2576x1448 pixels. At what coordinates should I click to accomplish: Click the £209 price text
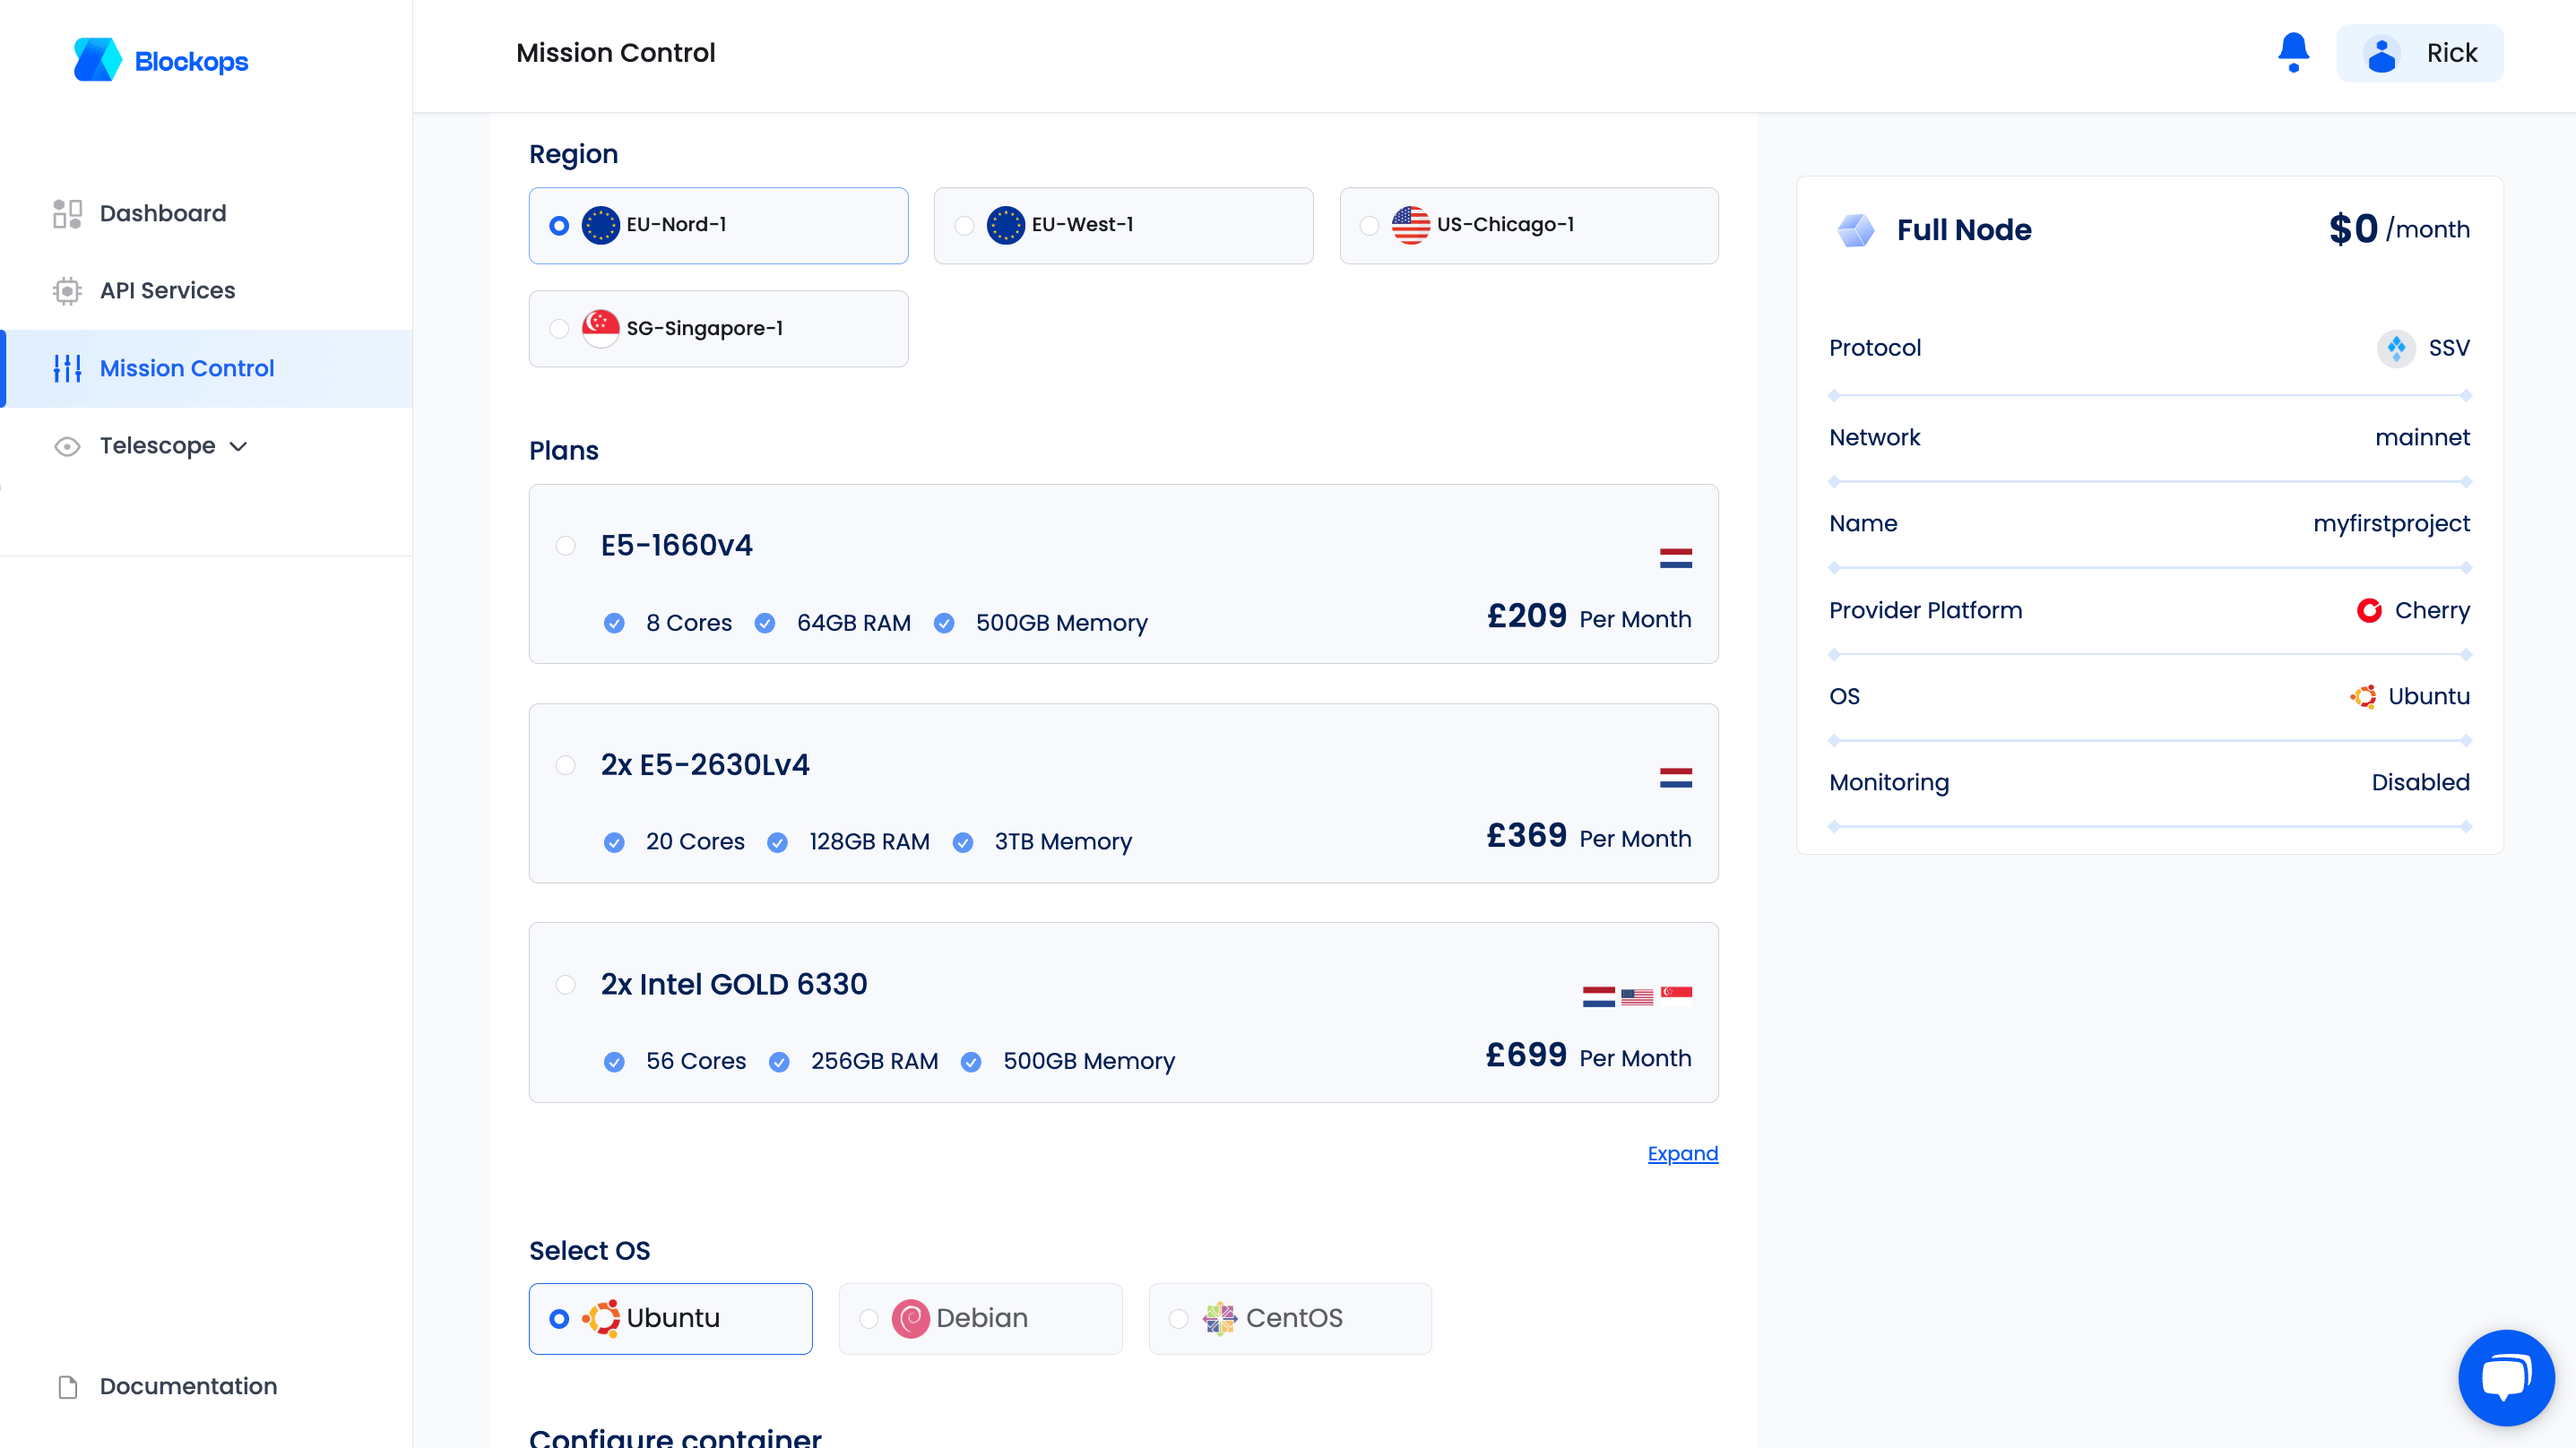[x=1526, y=616]
